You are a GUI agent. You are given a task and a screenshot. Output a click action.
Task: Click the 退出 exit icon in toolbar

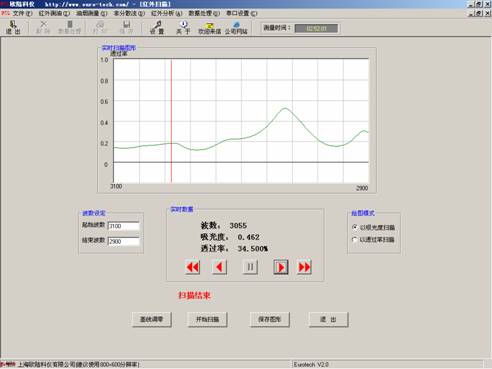[13, 27]
